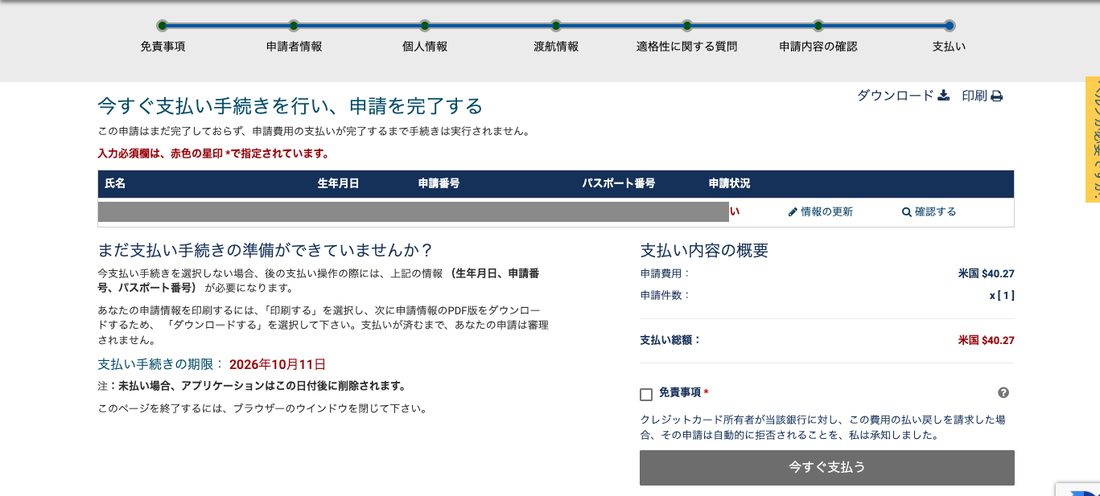Click the magnifier icon for 確認する
The width and height of the screenshot is (1100, 496).
point(906,212)
